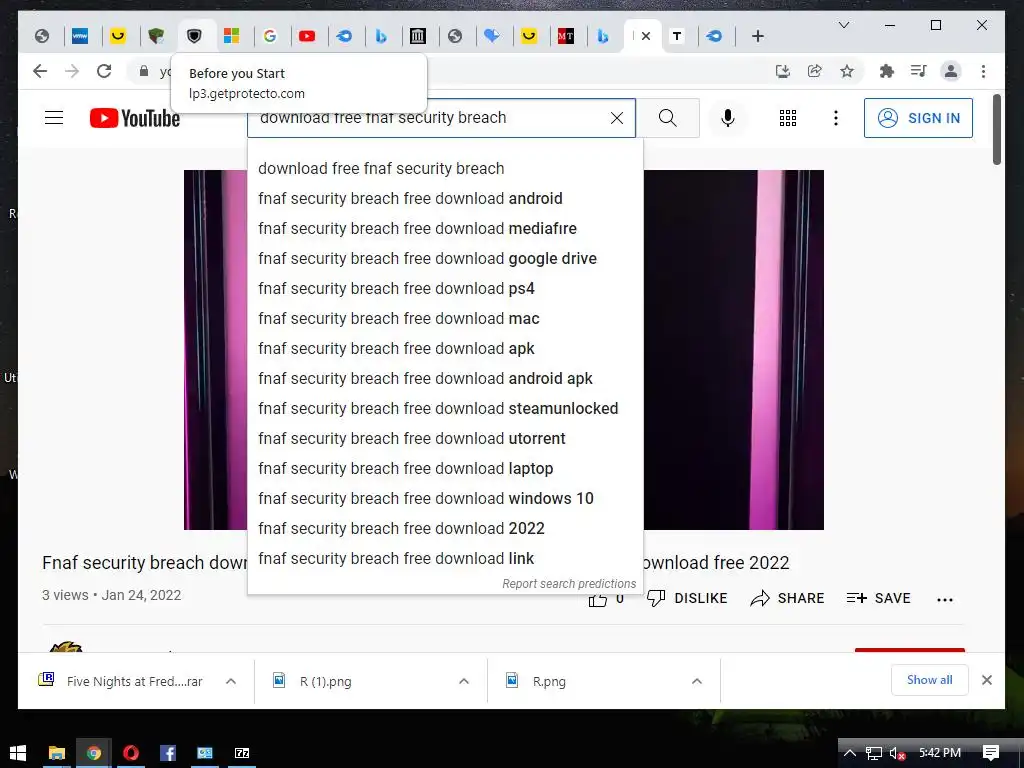
Task: Open the media control icon
Action: tap(918, 71)
